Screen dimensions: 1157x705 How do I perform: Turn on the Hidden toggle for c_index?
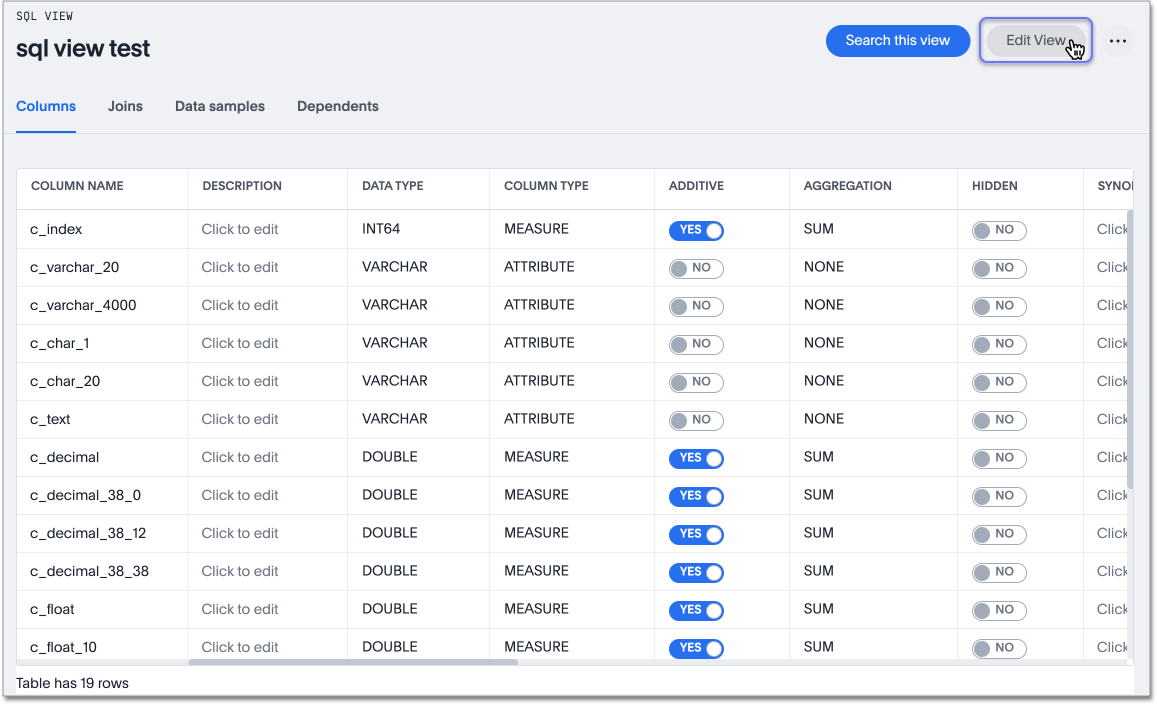[998, 230]
